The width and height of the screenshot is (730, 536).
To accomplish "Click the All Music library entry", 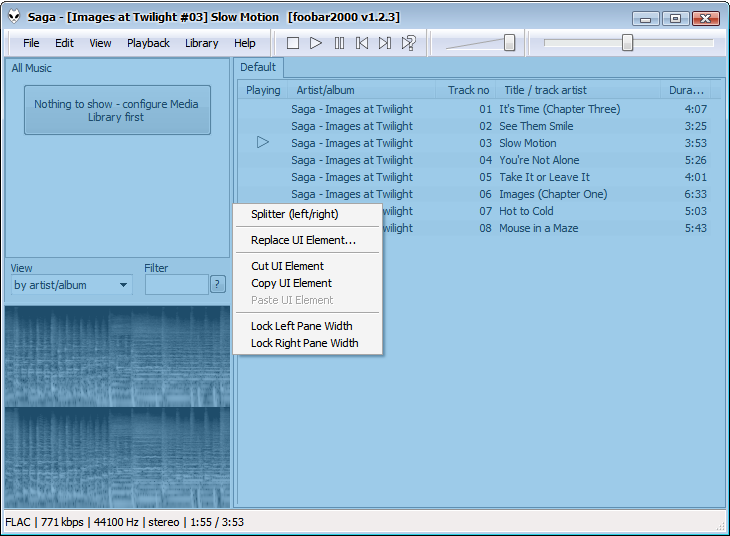I will click(x=32, y=68).
